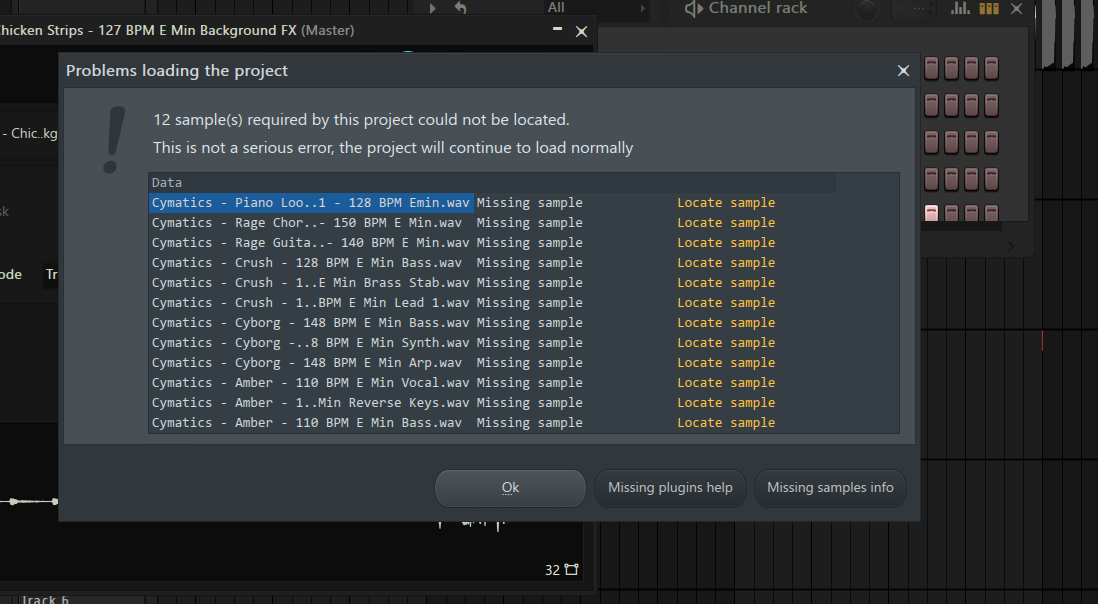The width and height of the screenshot is (1098, 604).
Task: Select Cymatics Cyborg 148 BPM E Min Arp.wav
Action: tap(307, 363)
